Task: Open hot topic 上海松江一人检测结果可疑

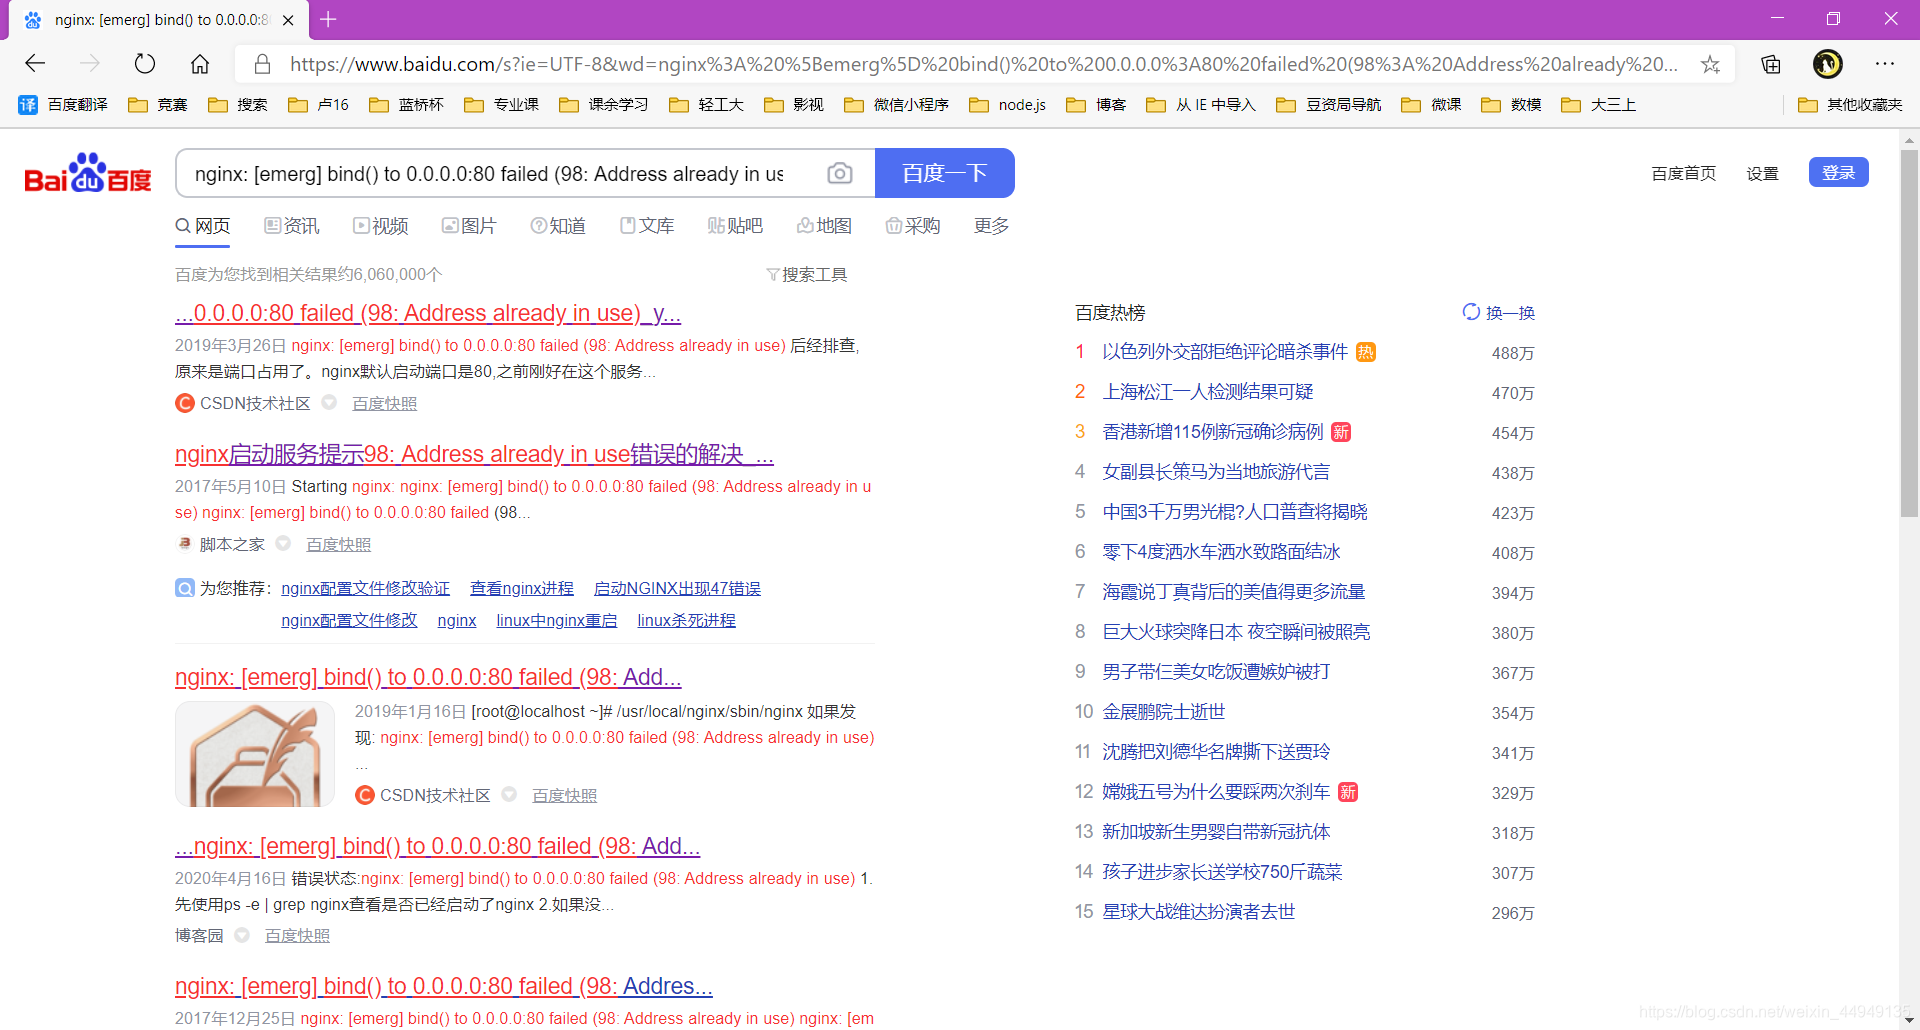Action: pos(1207,392)
